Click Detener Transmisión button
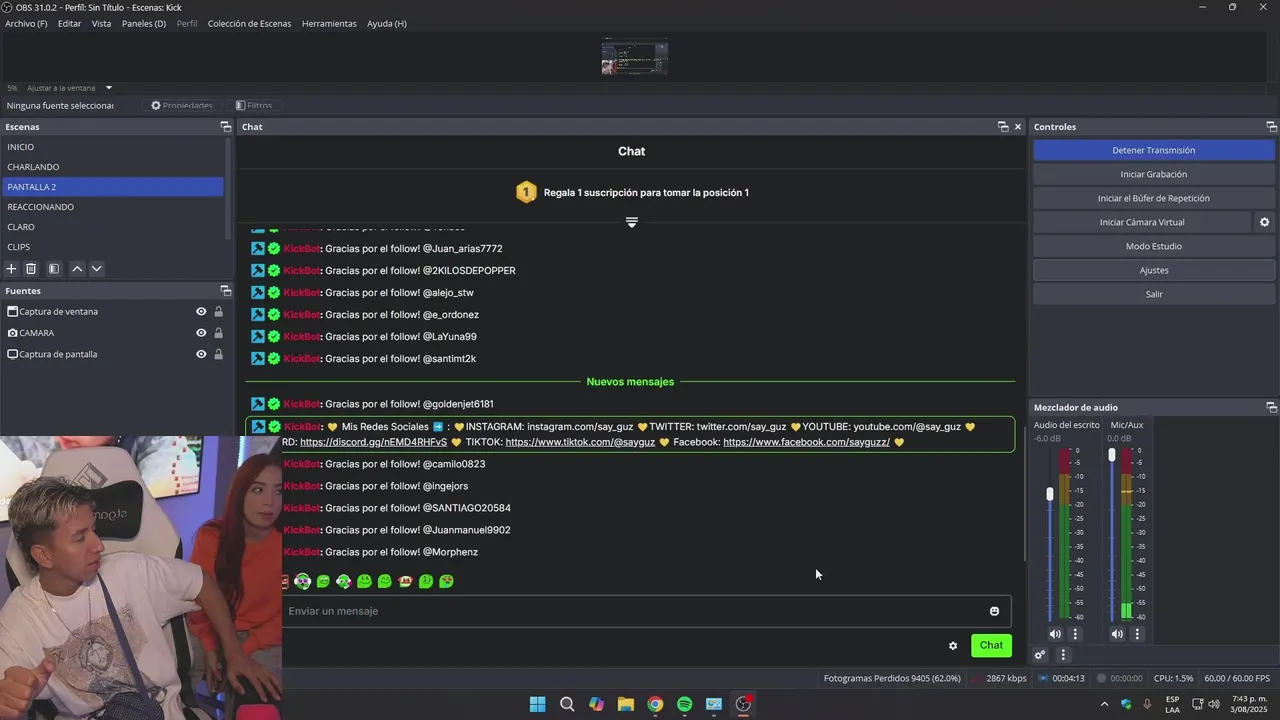 [x=1154, y=150]
